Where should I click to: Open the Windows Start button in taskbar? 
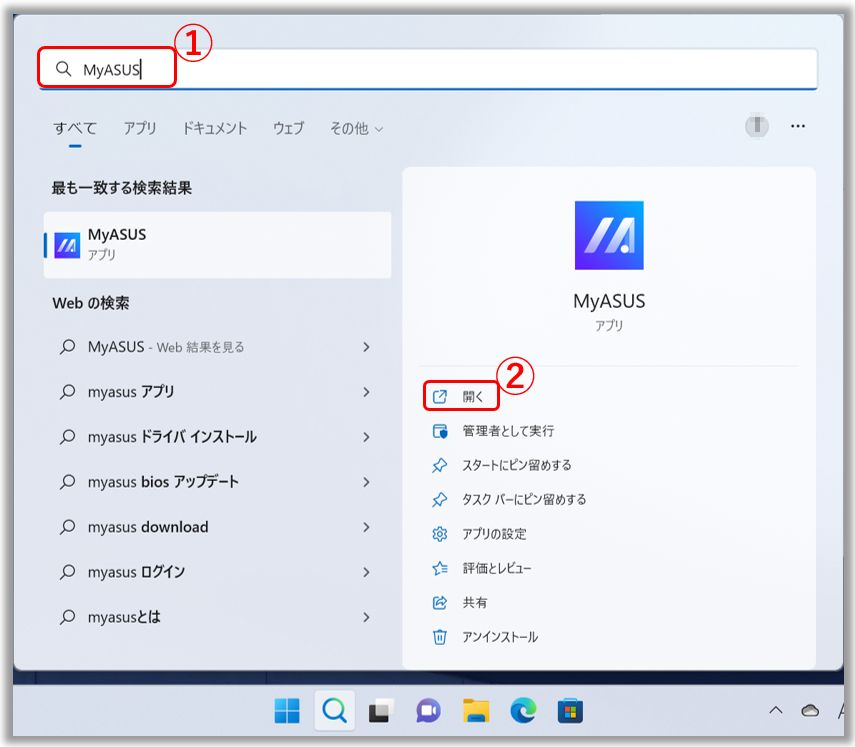click(x=287, y=710)
